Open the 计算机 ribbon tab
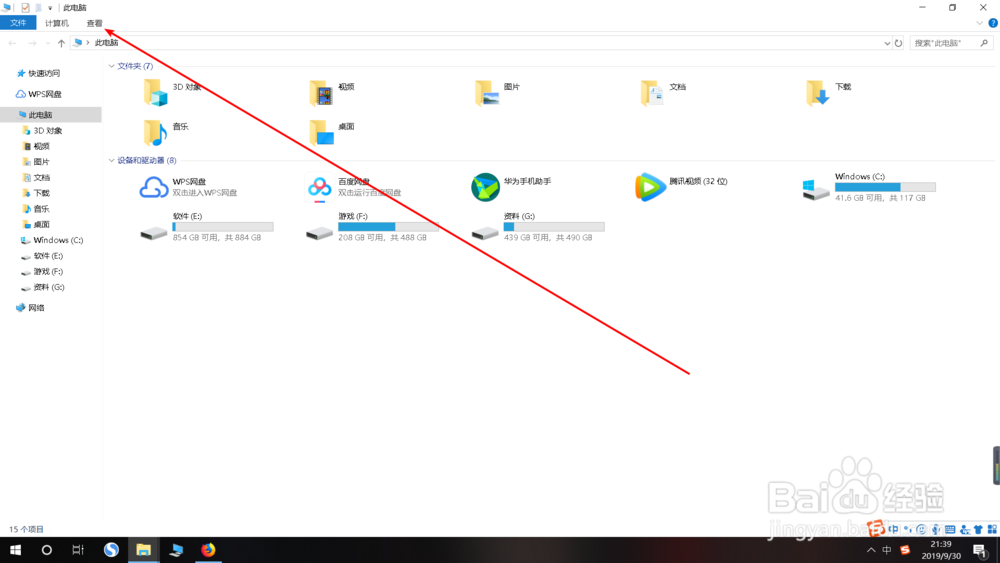 [57, 23]
